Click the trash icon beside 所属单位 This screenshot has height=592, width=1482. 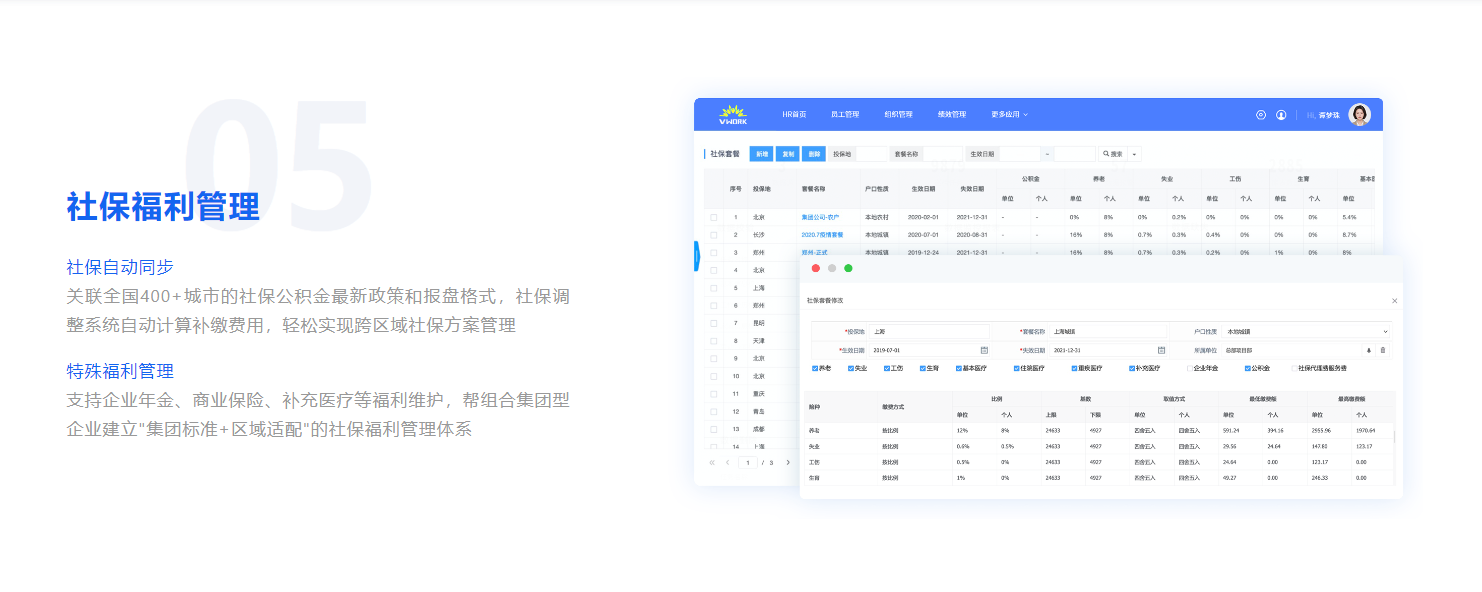click(1383, 350)
